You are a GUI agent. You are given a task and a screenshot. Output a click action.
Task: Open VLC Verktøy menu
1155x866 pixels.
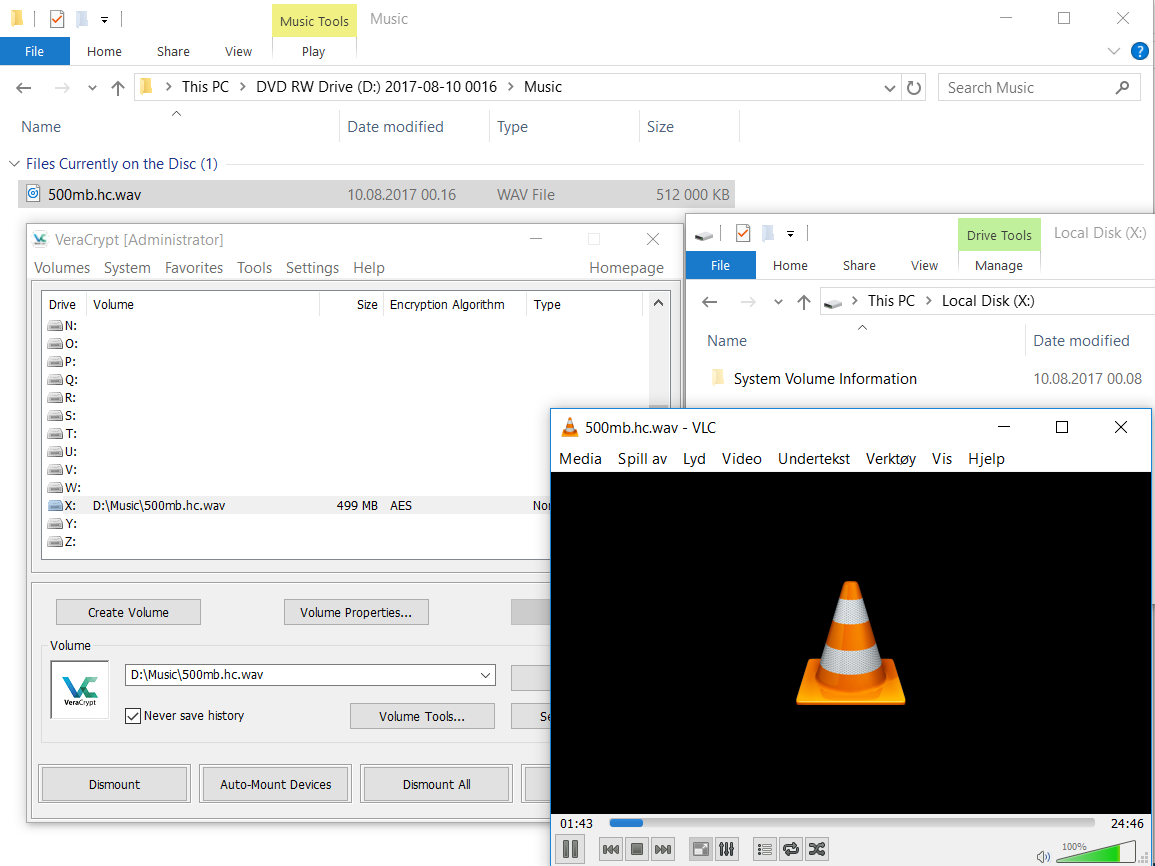pos(891,459)
